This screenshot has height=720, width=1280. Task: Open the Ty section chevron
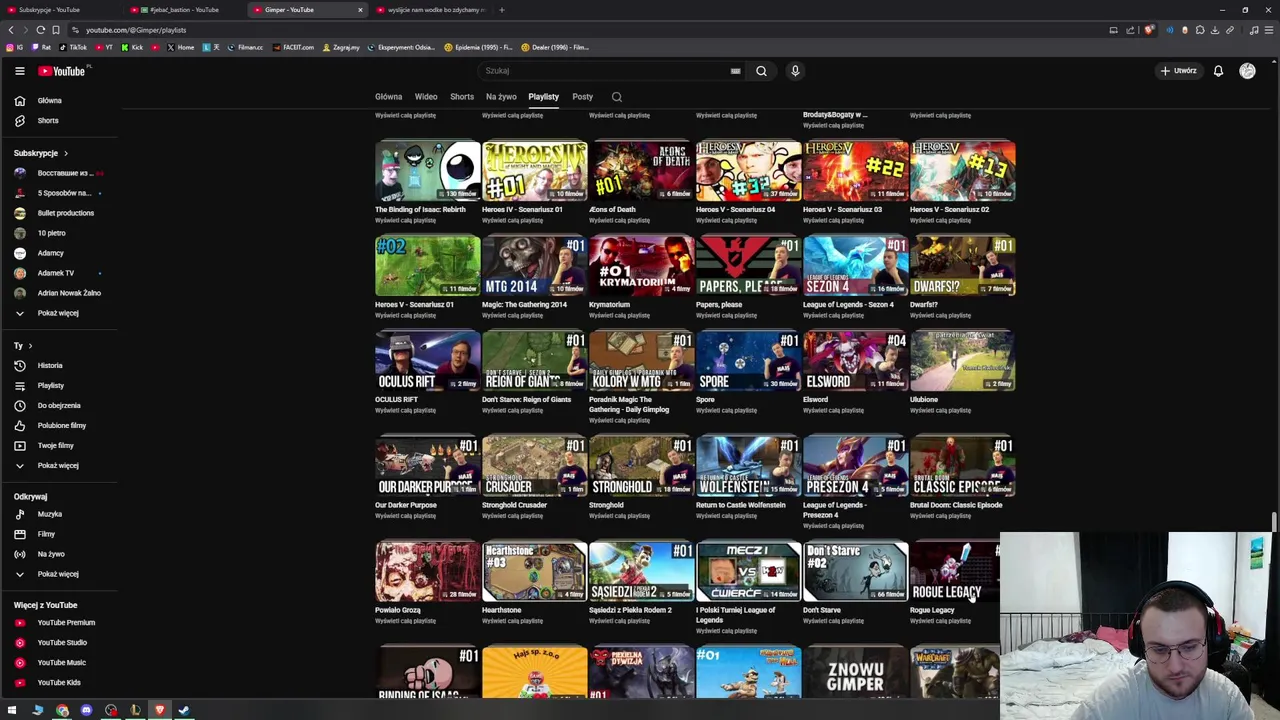click(x=30, y=345)
